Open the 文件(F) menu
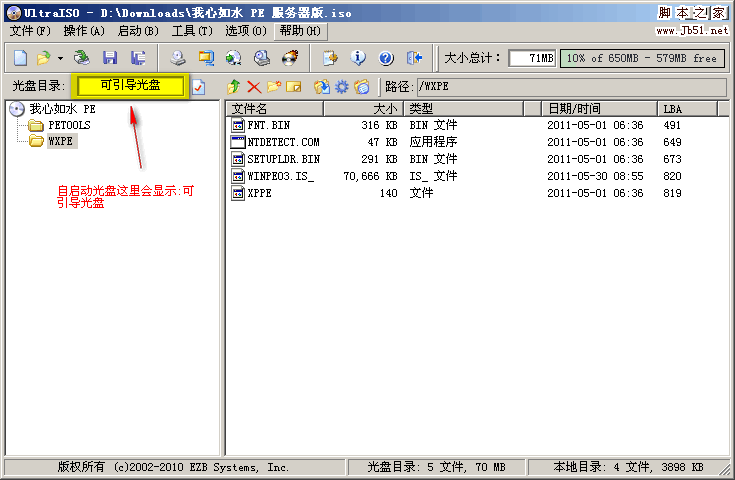Screen dimensions: 735x480 pyautogui.click(x=30, y=31)
